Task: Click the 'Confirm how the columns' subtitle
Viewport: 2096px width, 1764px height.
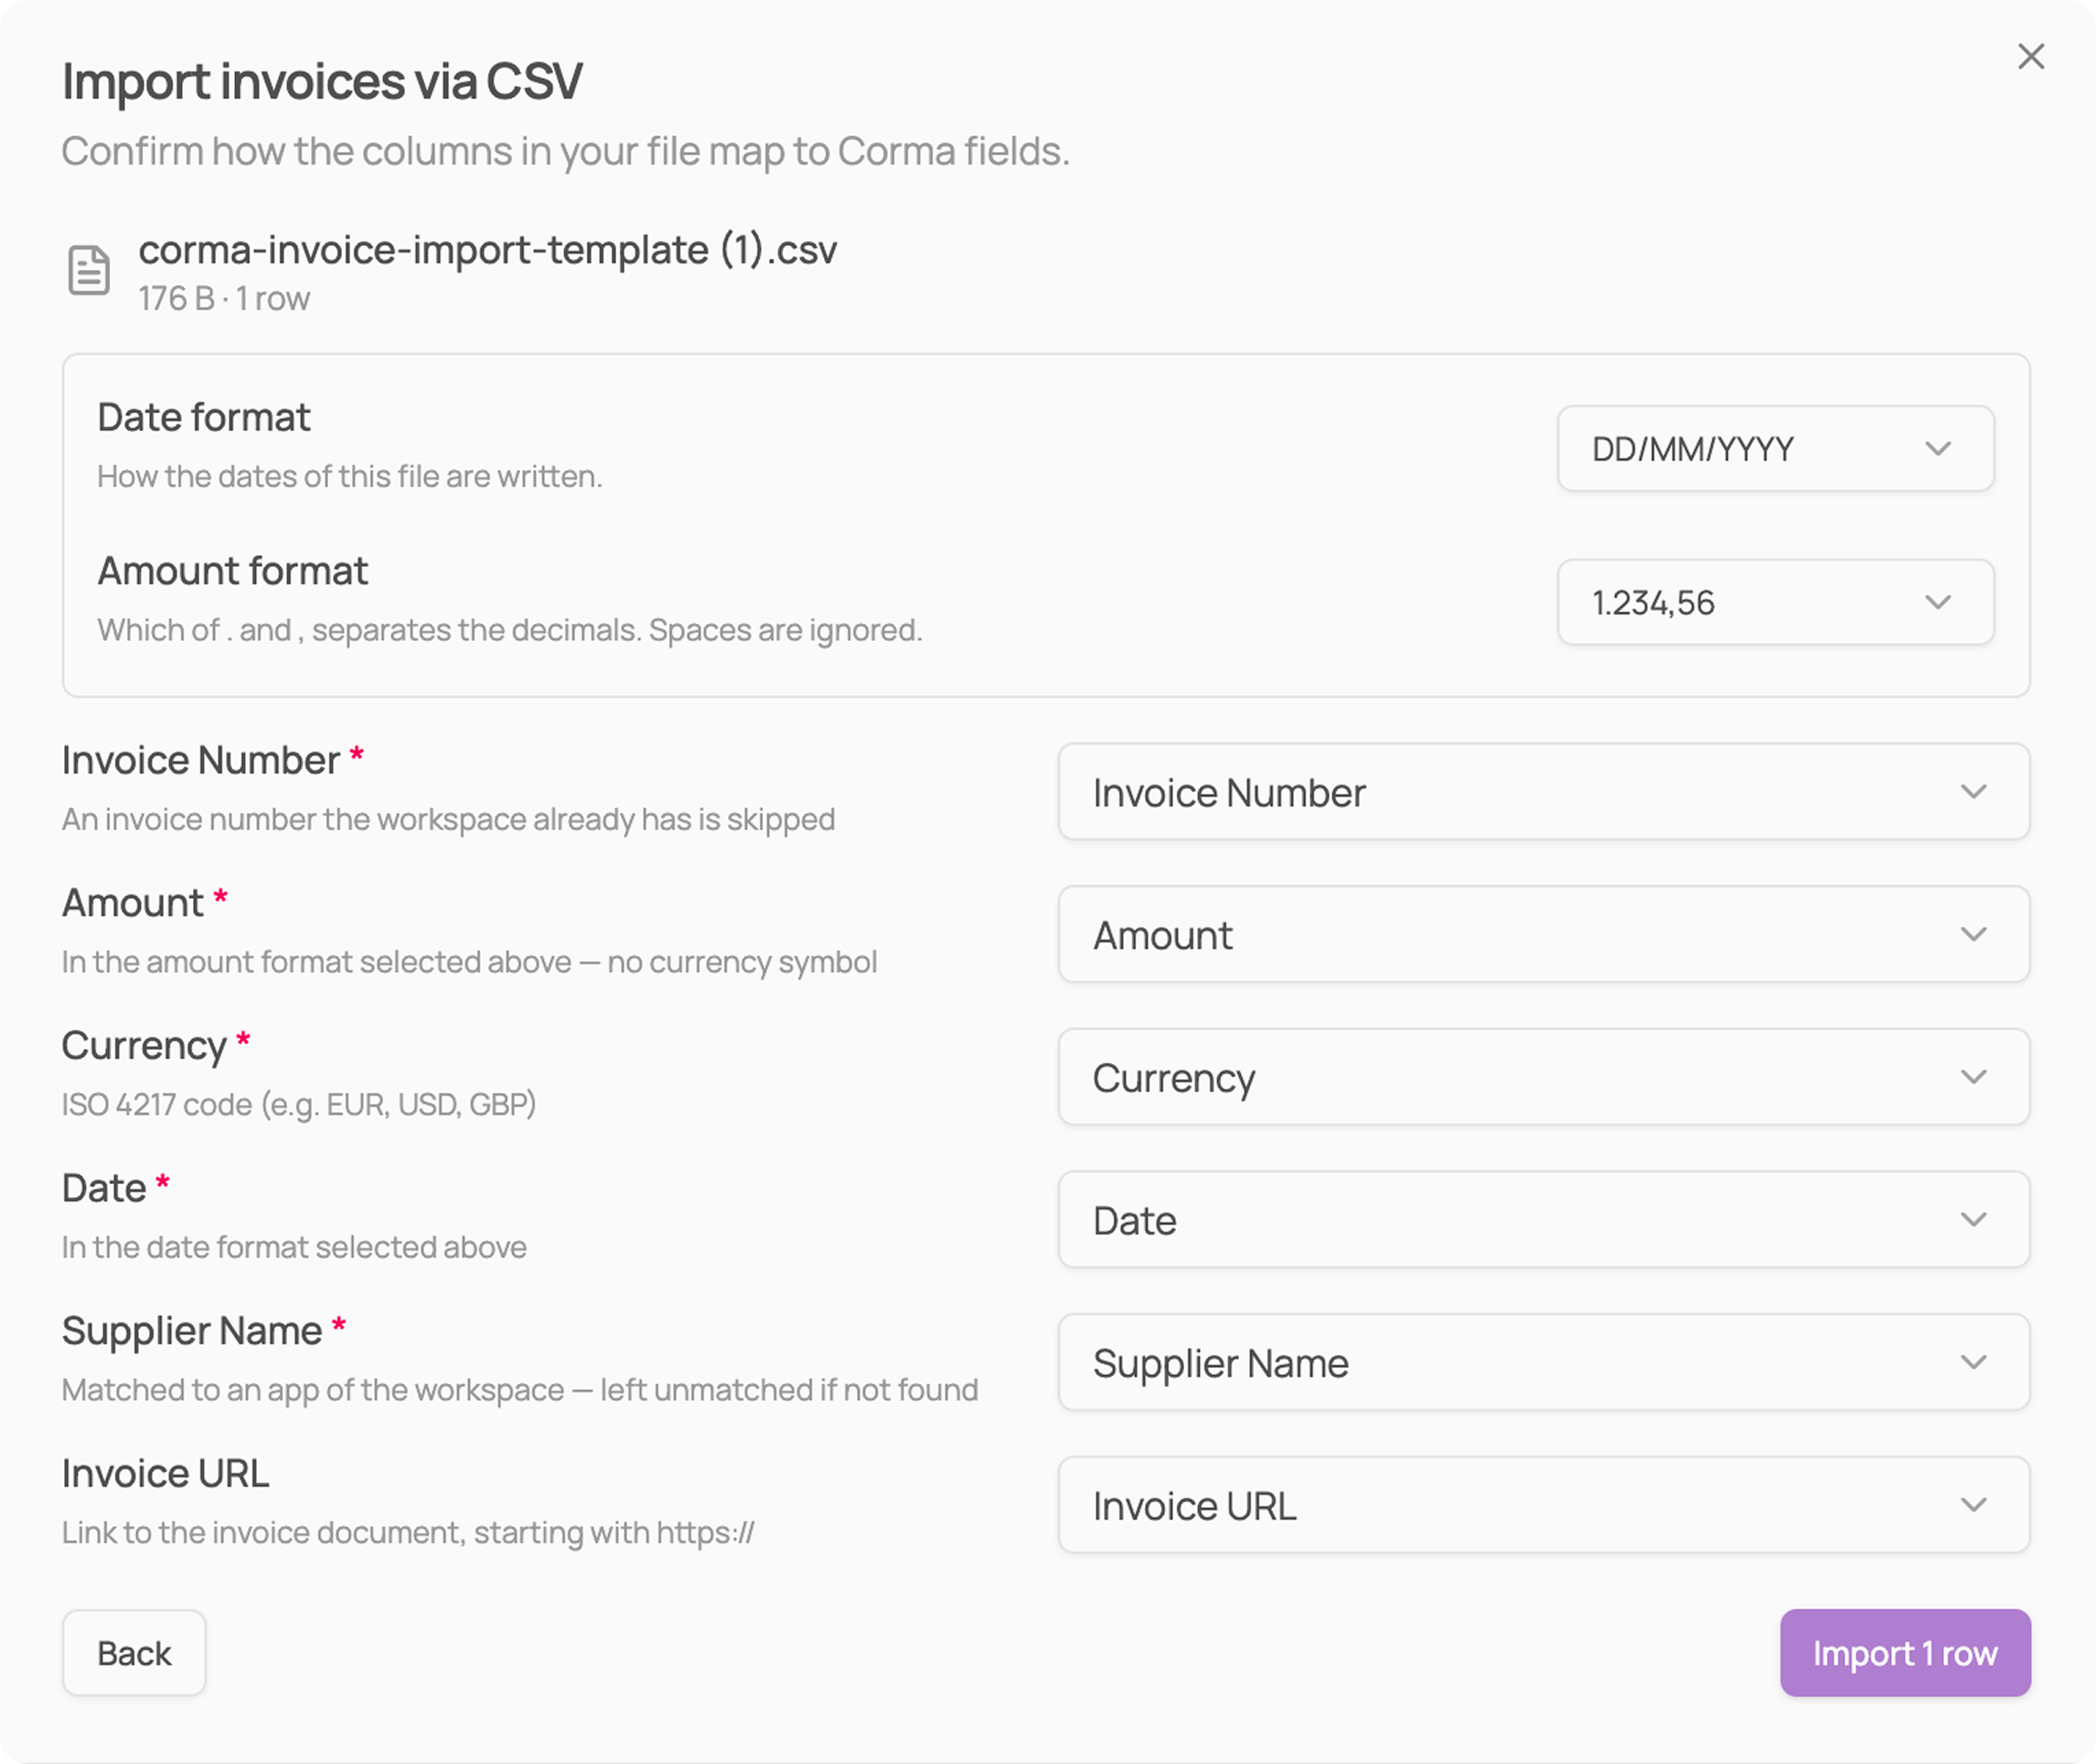Action: click(566, 152)
